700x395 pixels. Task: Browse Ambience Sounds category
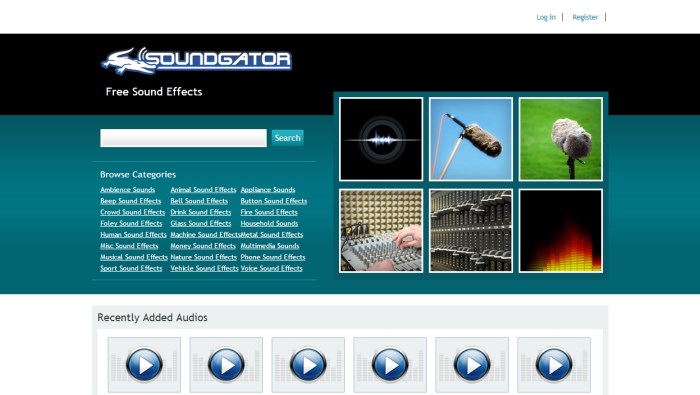(x=128, y=190)
